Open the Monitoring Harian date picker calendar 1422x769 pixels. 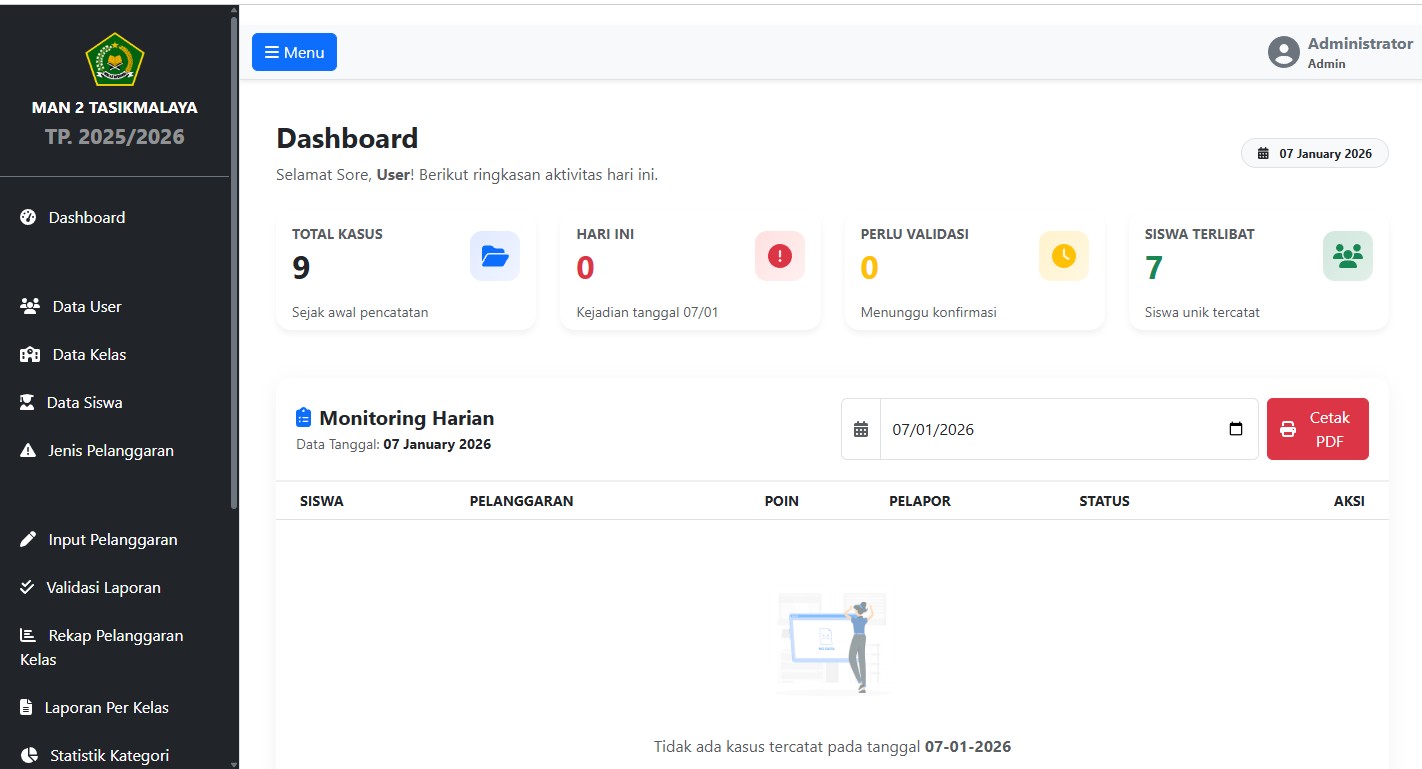coord(1235,428)
